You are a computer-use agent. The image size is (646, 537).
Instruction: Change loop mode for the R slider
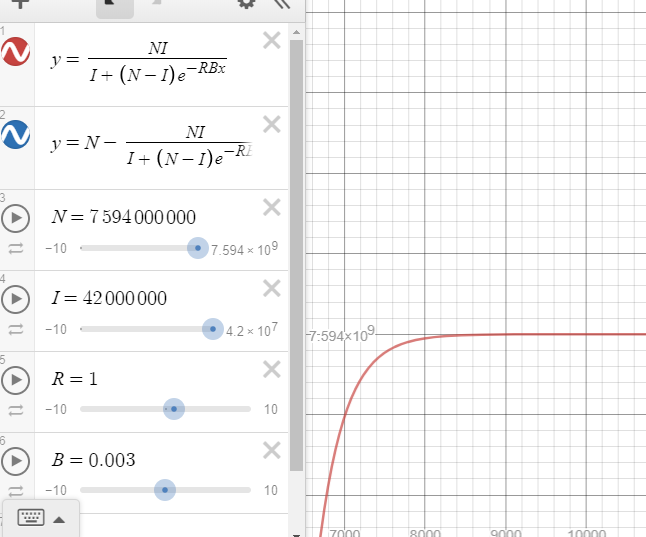pos(15,409)
